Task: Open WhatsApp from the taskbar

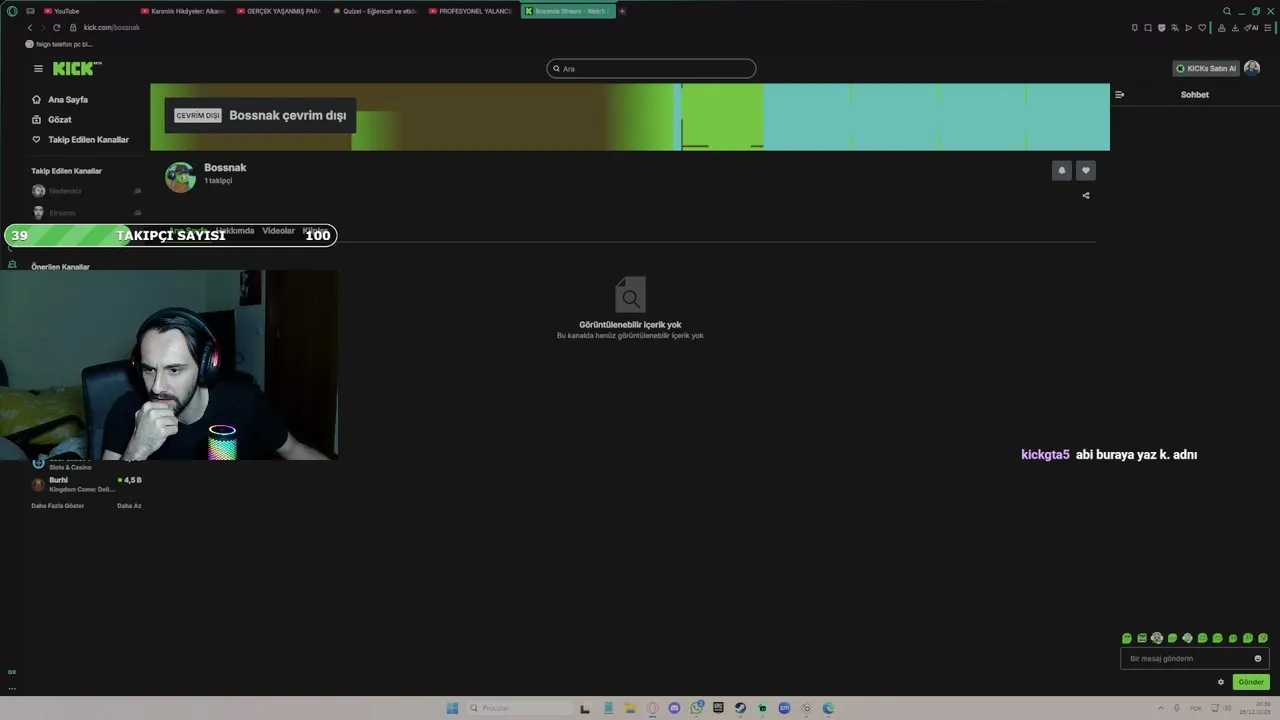Action: (696, 708)
